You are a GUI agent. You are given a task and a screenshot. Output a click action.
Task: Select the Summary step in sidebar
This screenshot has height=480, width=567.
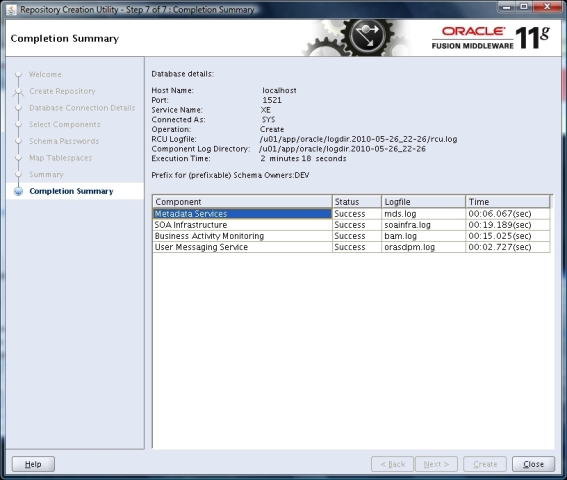(x=46, y=174)
